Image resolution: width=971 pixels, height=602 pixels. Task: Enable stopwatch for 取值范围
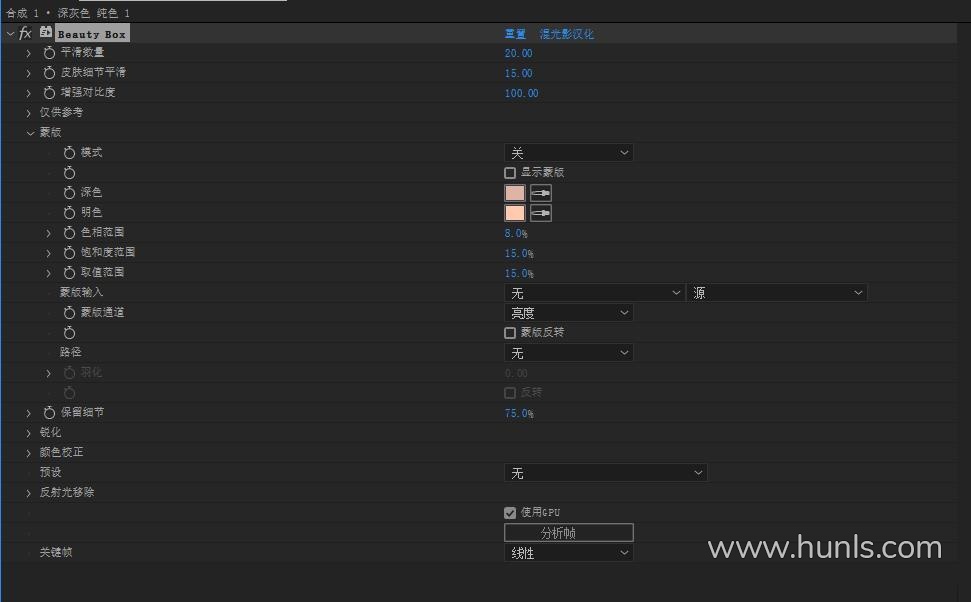click(69, 273)
